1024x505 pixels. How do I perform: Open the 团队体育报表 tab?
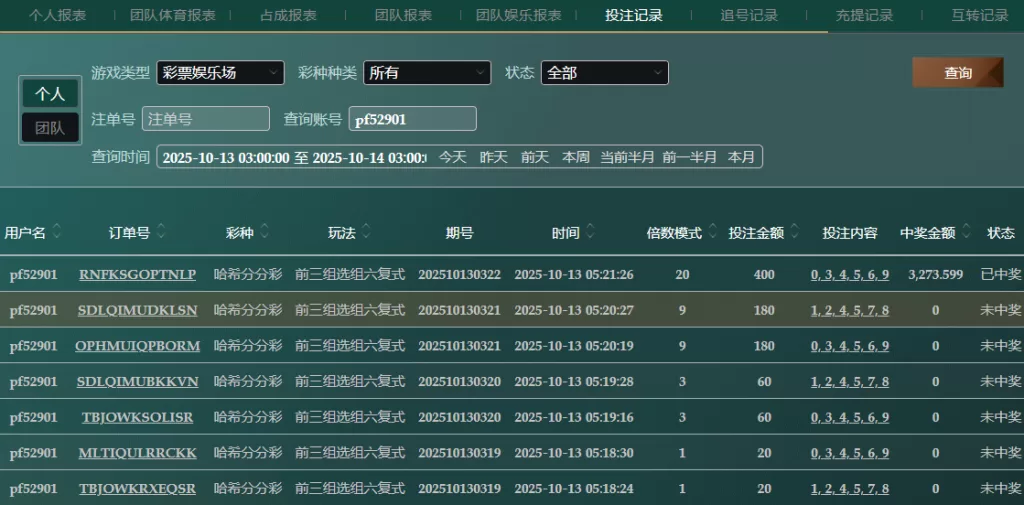[x=173, y=15]
